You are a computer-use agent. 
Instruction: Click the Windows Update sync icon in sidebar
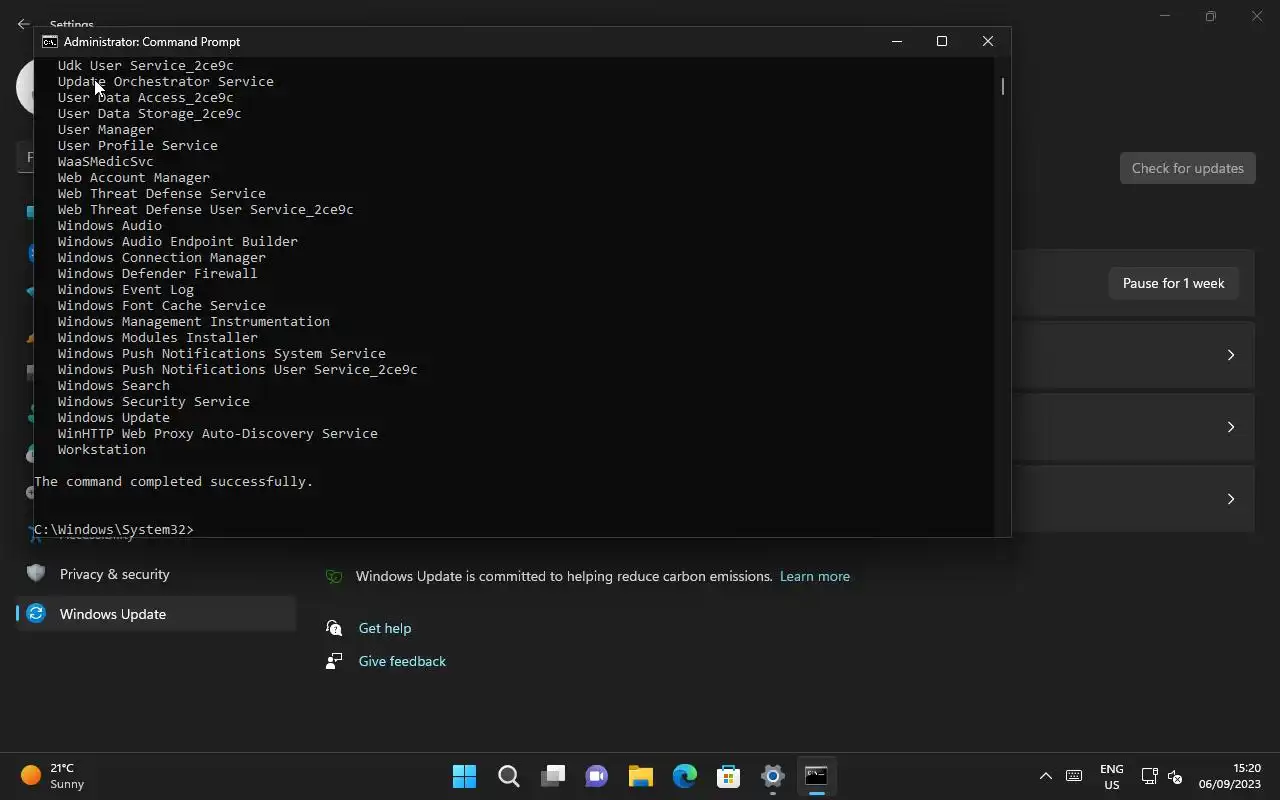point(36,614)
